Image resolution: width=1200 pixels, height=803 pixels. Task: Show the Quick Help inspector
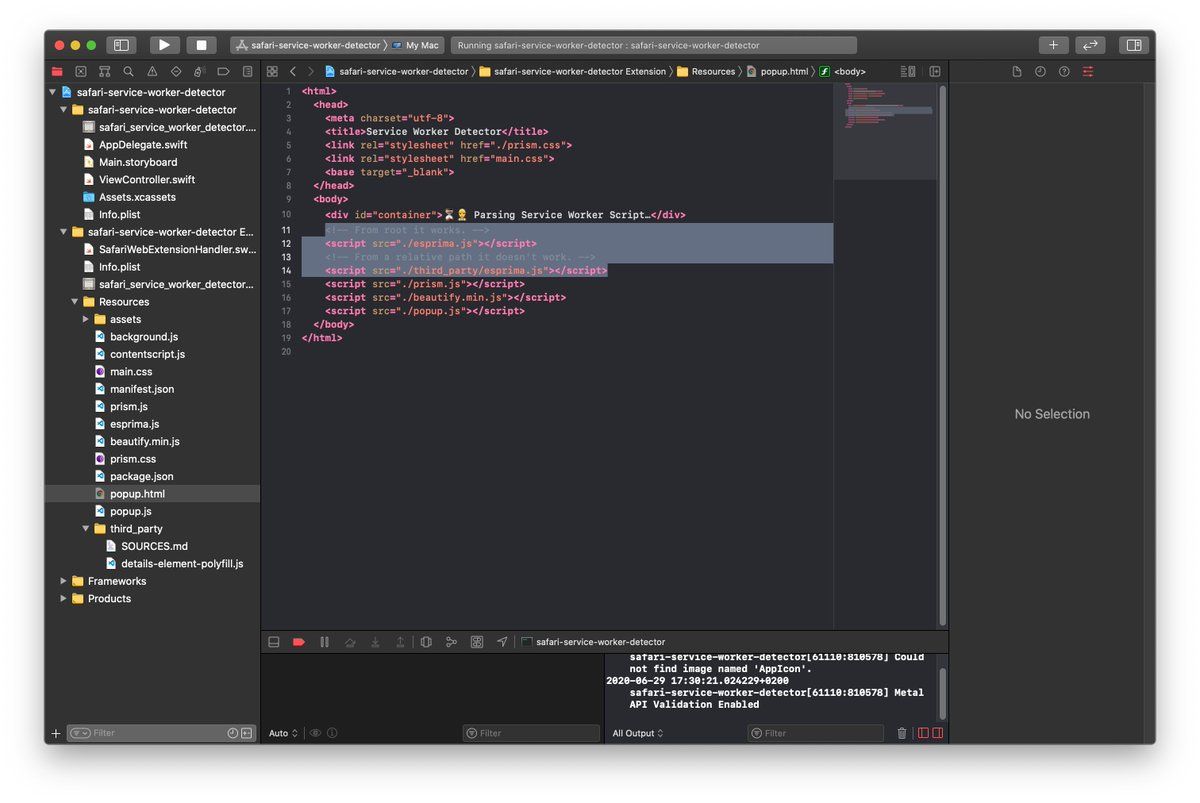pos(1064,72)
